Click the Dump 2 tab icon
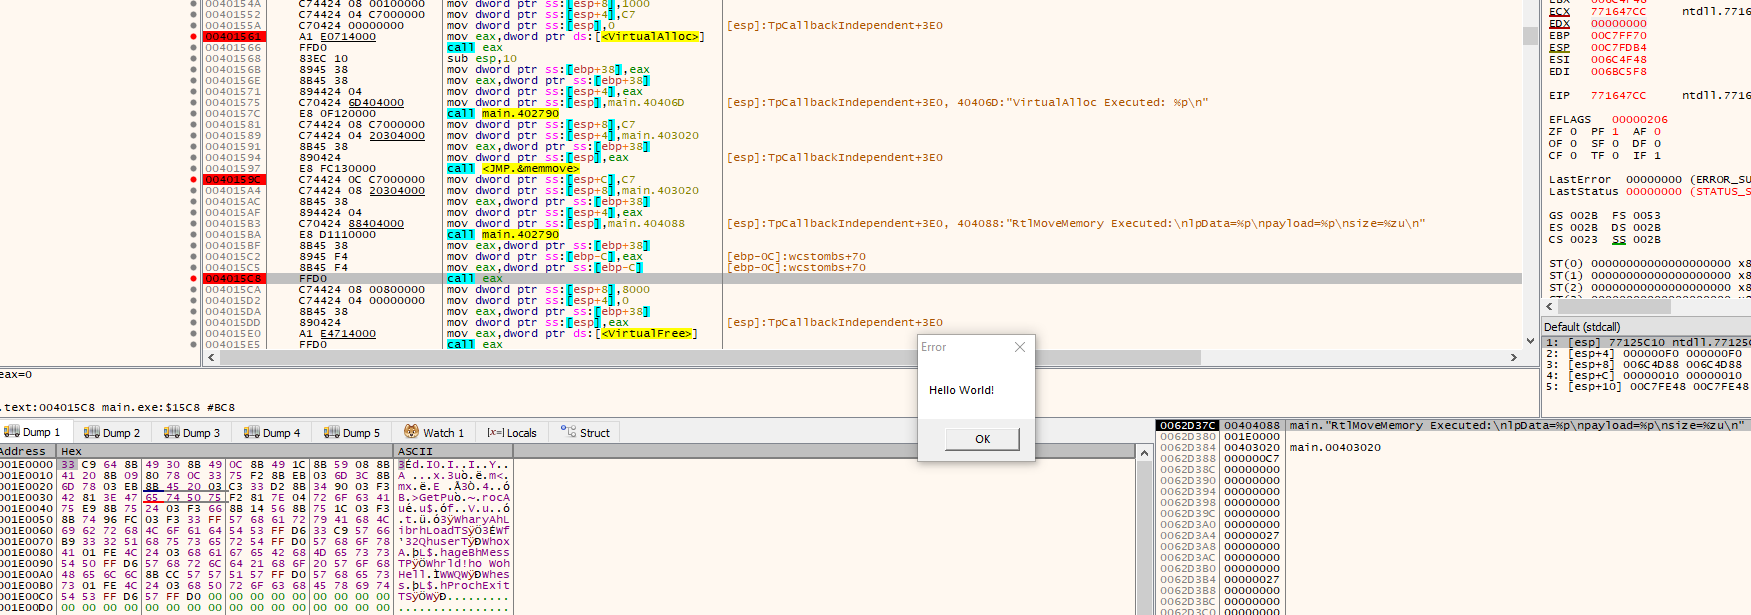The image size is (1751, 615). tap(91, 433)
